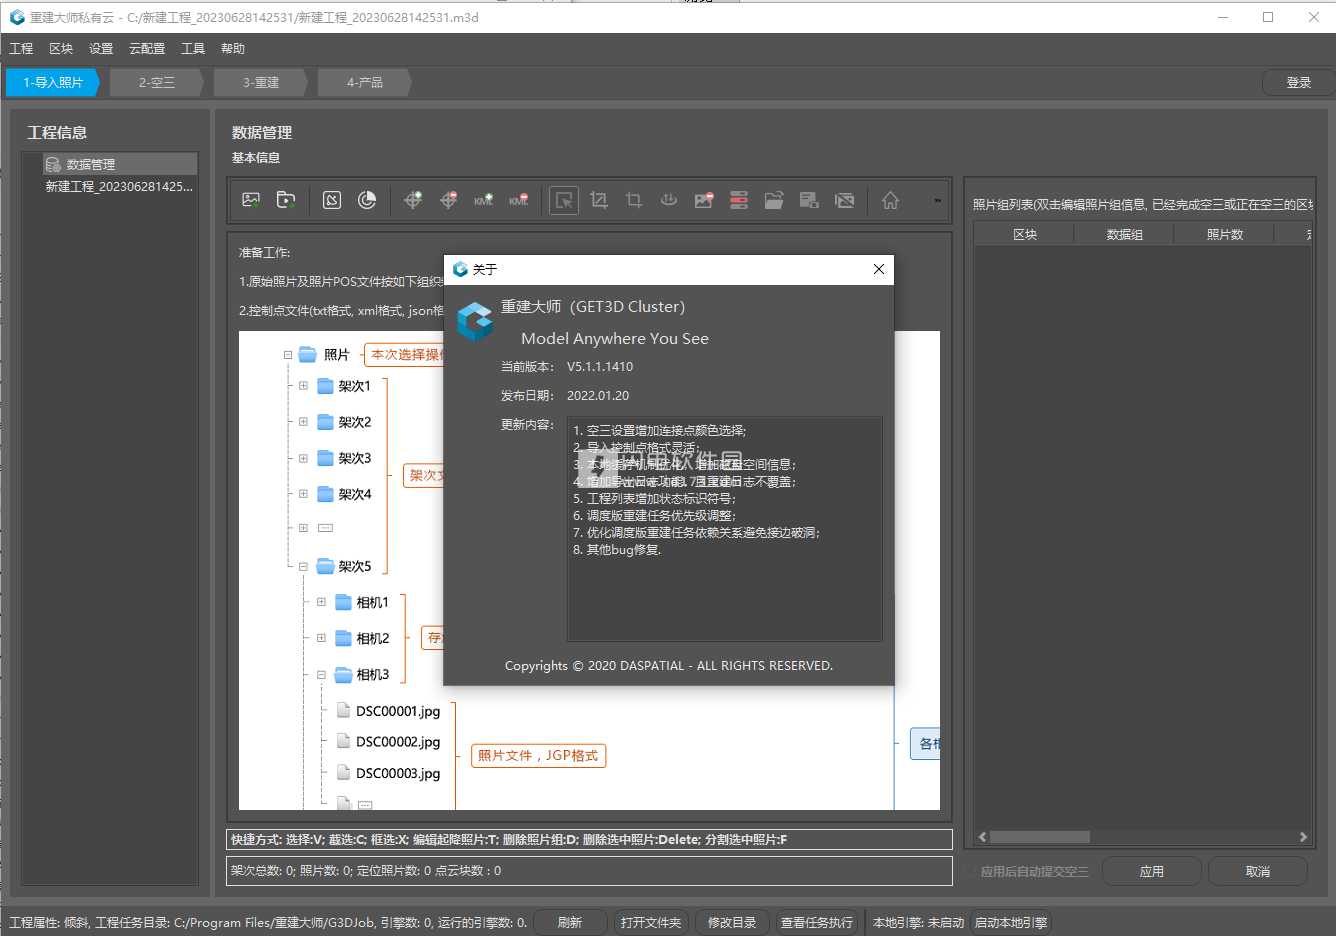Click the release date 2022.01.20

pos(598,396)
